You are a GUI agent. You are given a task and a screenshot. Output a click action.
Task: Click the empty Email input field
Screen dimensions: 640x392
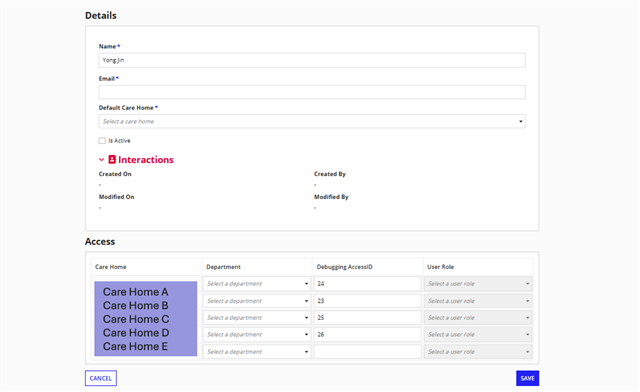[312, 92]
